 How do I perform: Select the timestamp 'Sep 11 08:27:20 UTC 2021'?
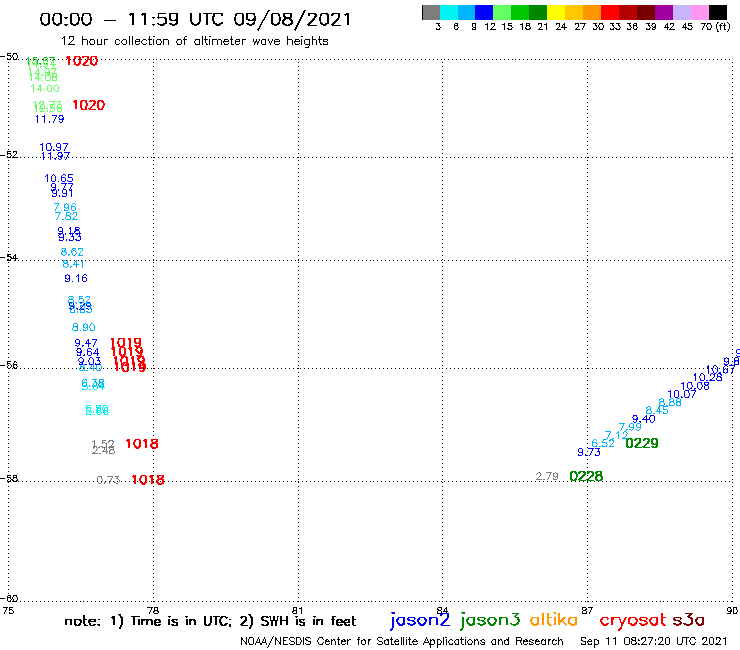[x=654, y=641]
